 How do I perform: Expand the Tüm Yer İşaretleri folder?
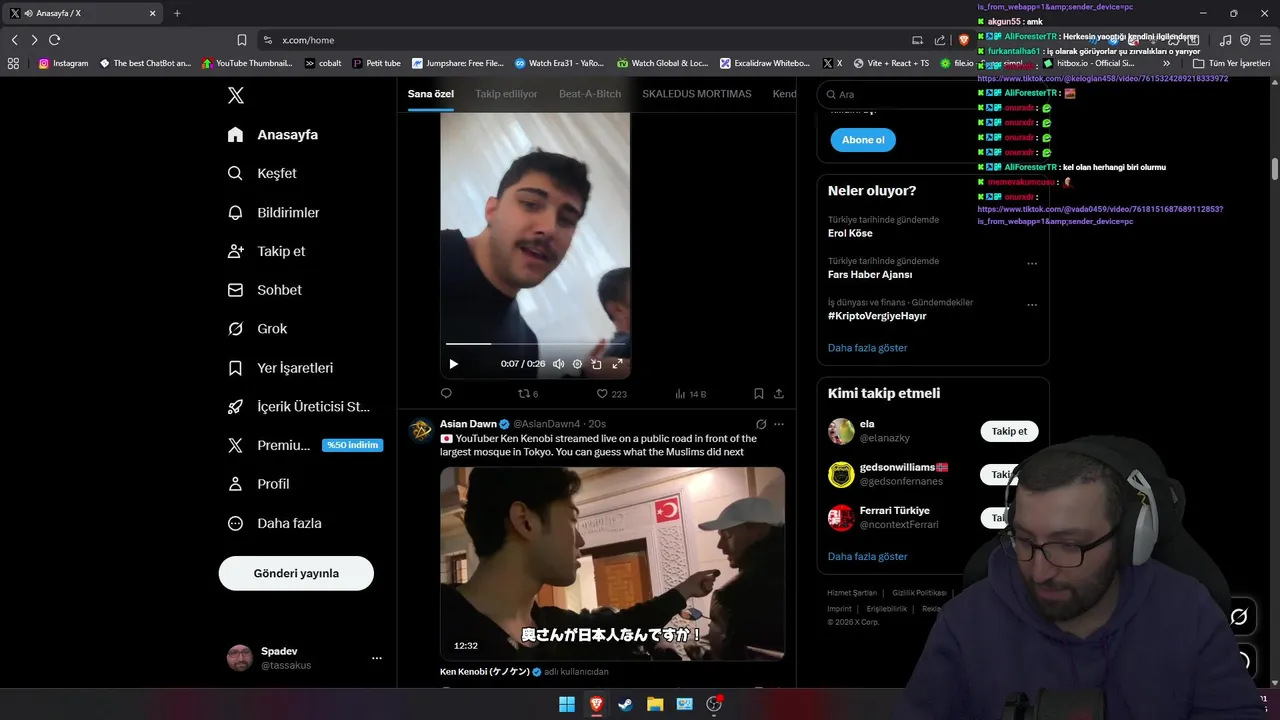click(x=1231, y=63)
